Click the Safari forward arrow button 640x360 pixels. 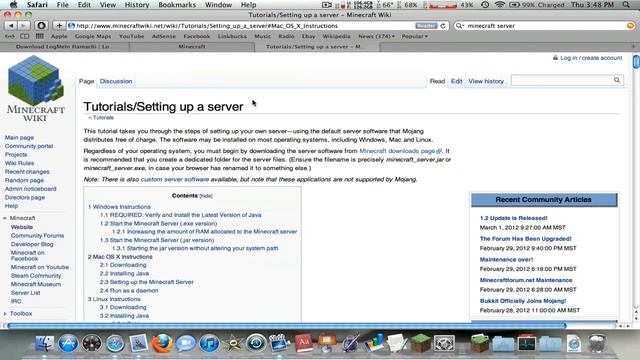click(24, 26)
